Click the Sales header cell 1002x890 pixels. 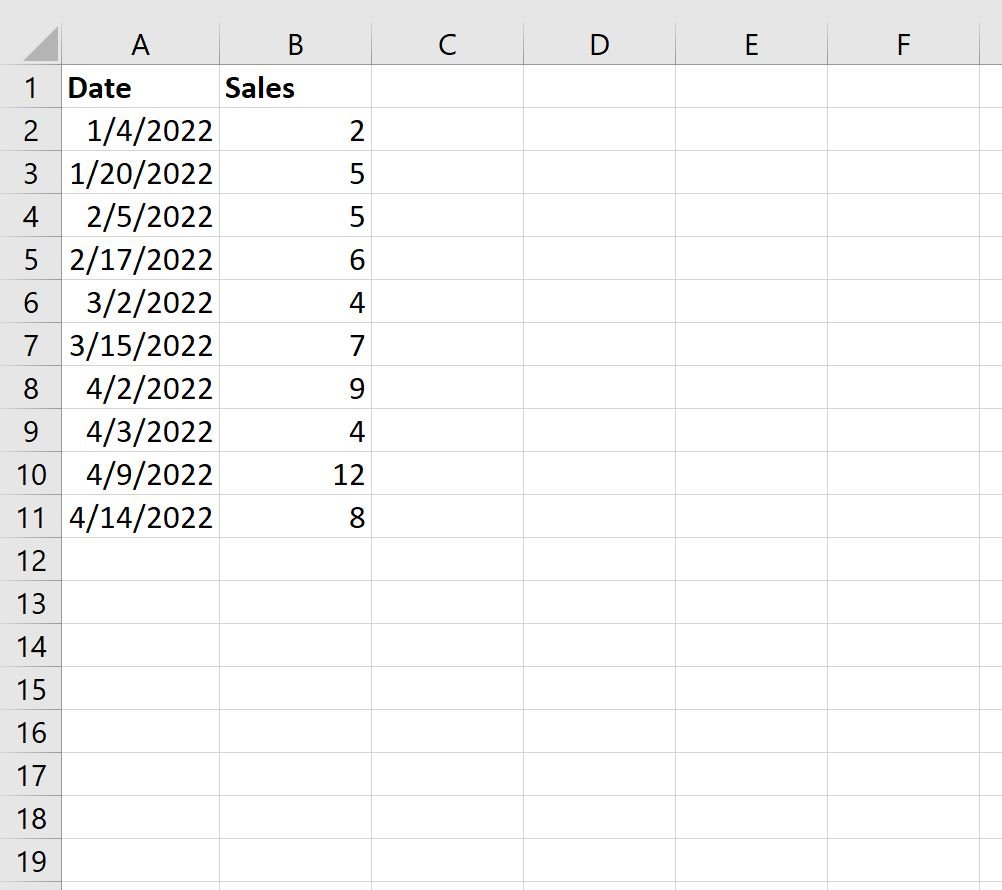(295, 87)
